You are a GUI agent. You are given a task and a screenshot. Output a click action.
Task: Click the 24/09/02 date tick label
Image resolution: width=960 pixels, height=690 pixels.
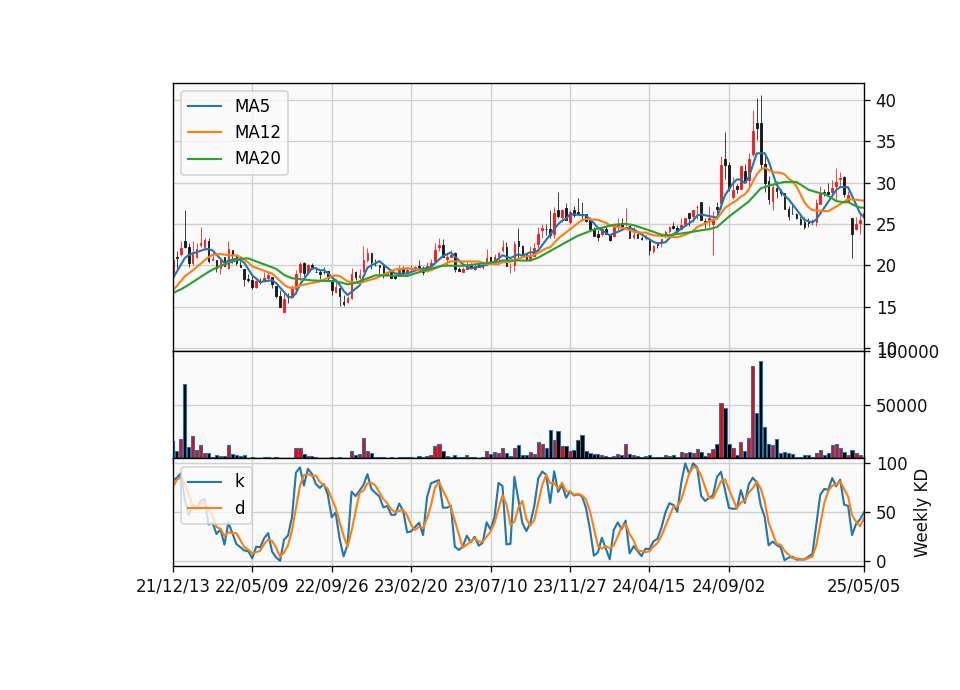click(729, 586)
